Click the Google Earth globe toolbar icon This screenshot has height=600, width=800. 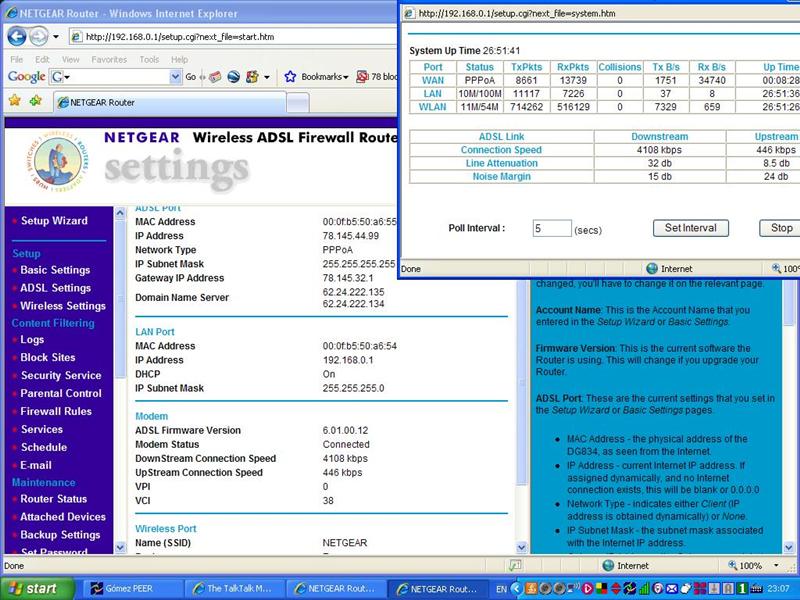pyautogui.click(x=234, y=77)
